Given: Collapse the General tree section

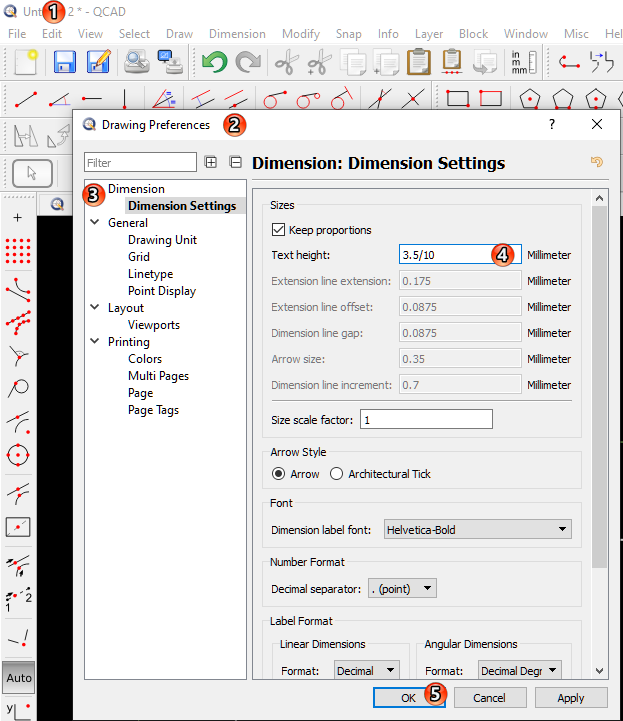Looking at the screenshot, I should pos(95,223).
